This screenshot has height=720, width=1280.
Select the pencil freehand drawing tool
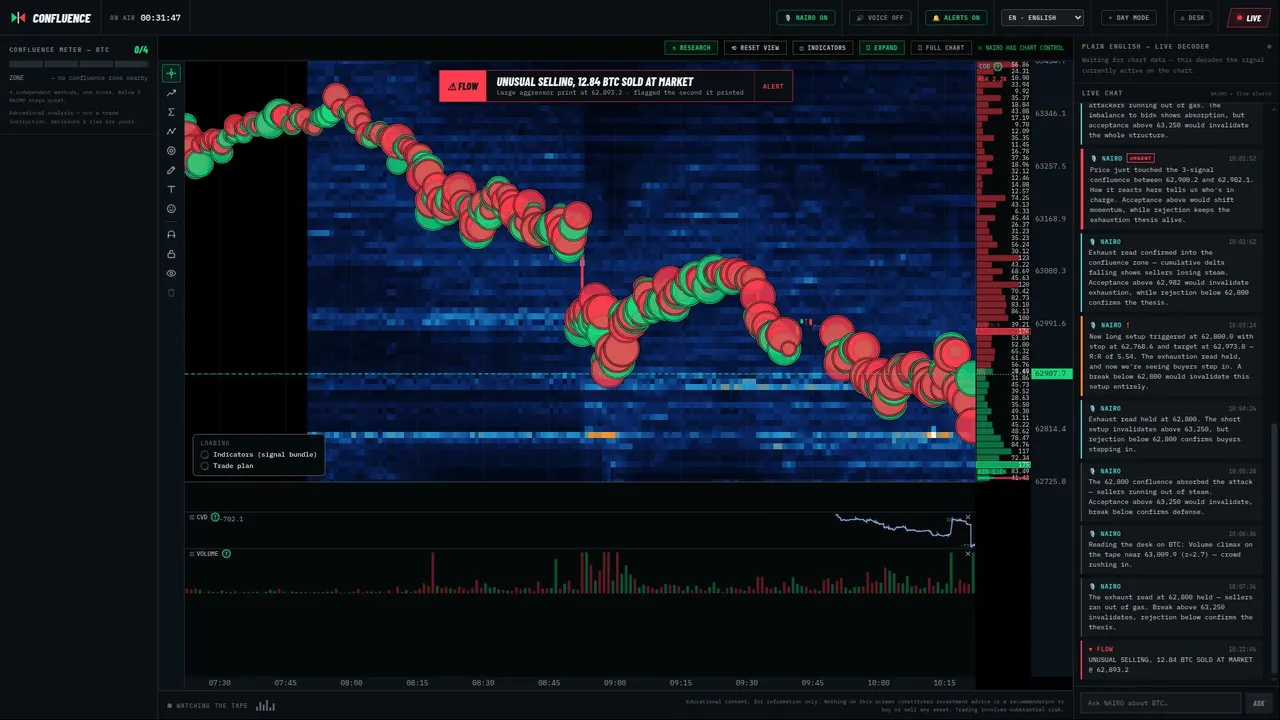[x=171, y=170]
